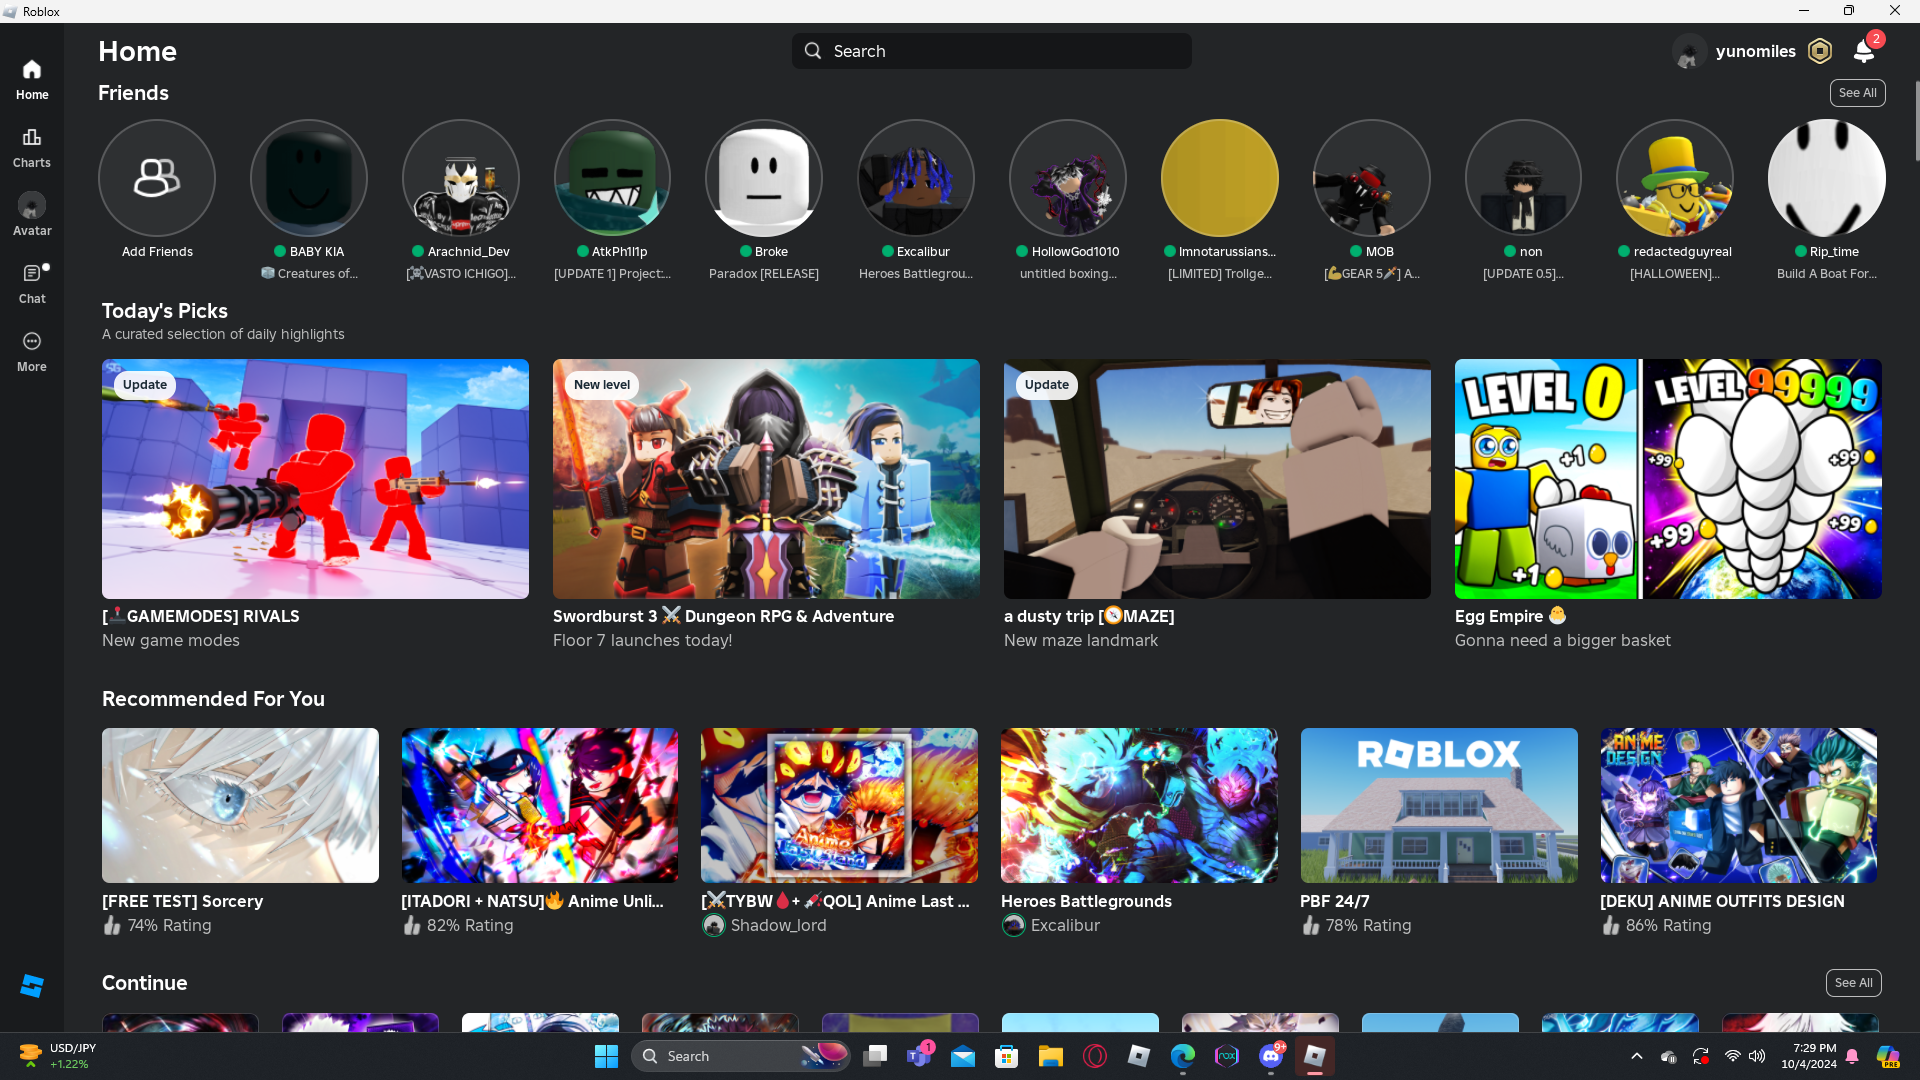Click the [GAMEMODES] RIVALS title

201,616
